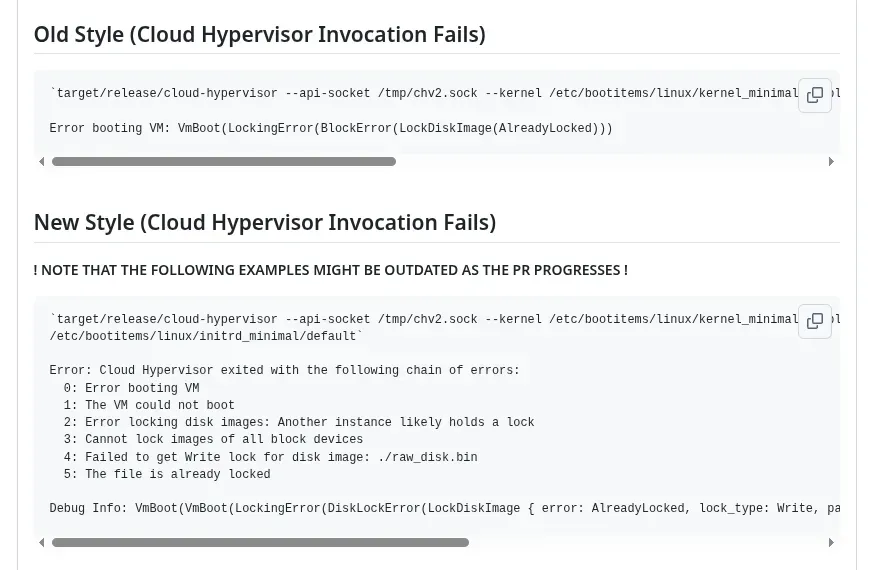Click empty scrollbar track under New Style block
This screenshot has width=872, height=570.
pos(647,542)
